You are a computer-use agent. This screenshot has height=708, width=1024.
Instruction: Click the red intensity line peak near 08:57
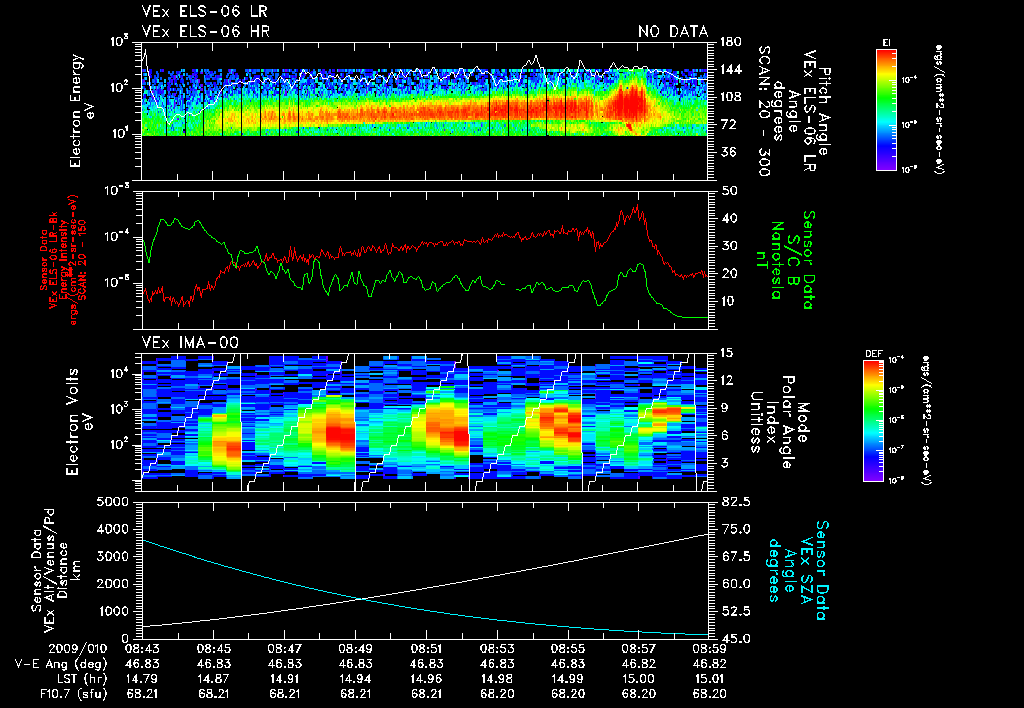pos(635,210)
